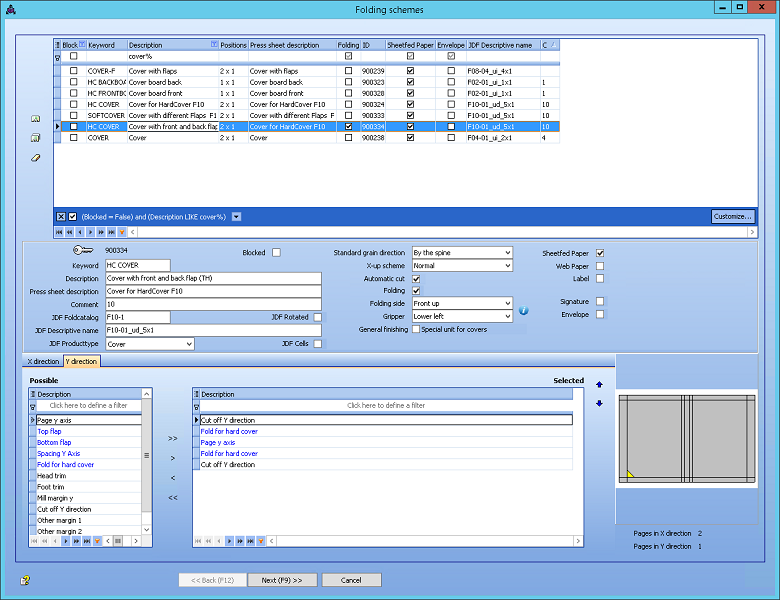
Task: Go to next page in top grid navigator
Action: coord(101,232)
